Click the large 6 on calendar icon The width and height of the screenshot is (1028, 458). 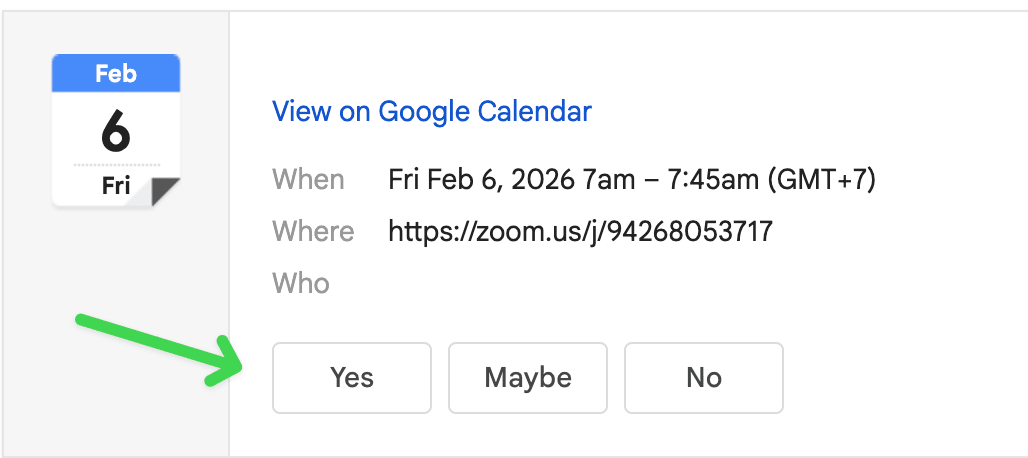(x=116, y=129)
